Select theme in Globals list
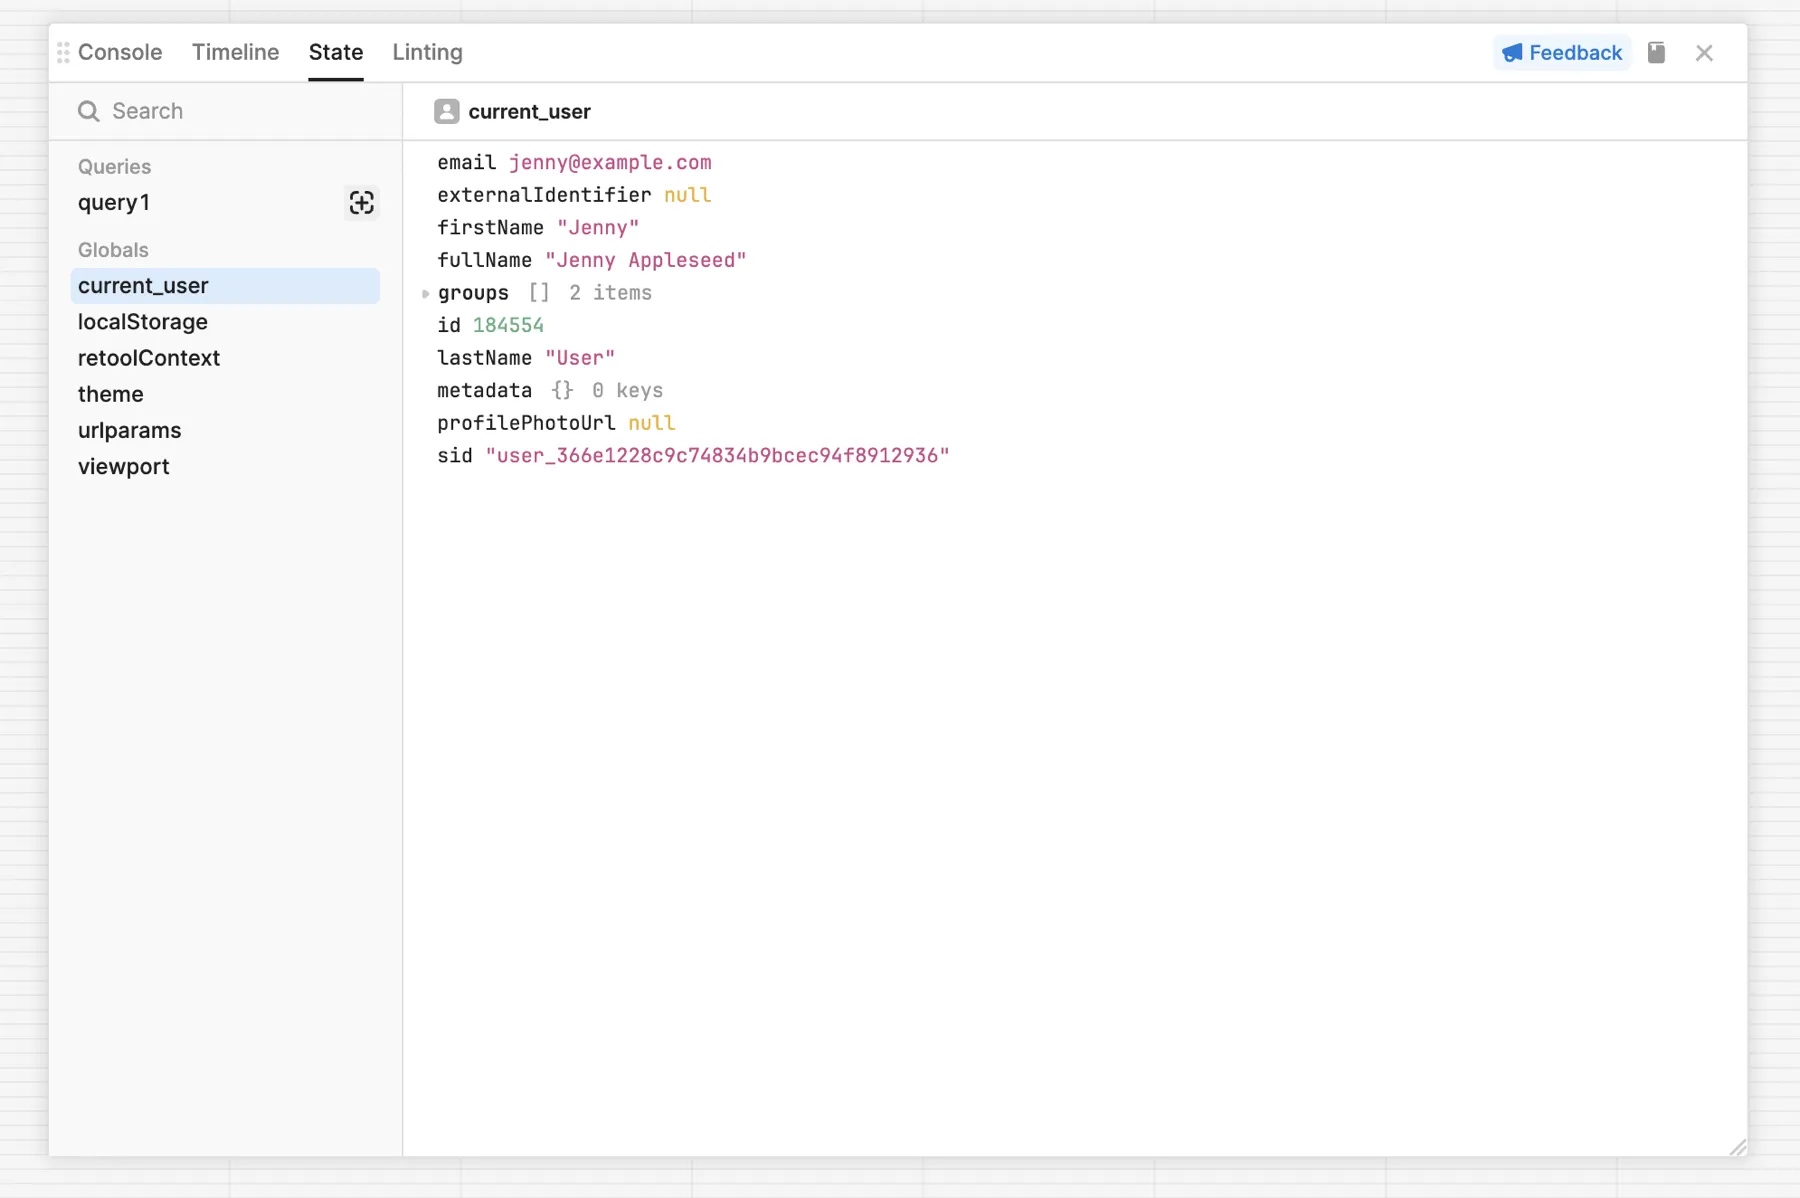The height and width of the screenshot is (1198, 1800). point(225,394)
